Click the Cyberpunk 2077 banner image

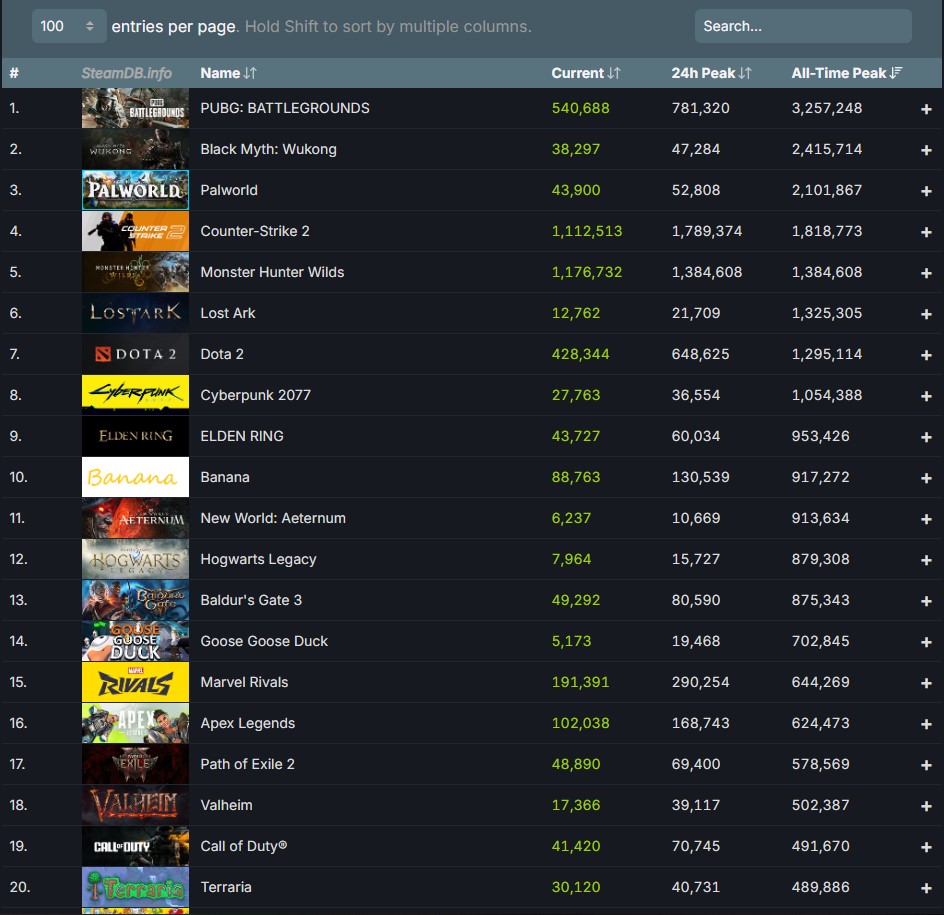coord(135,395)
